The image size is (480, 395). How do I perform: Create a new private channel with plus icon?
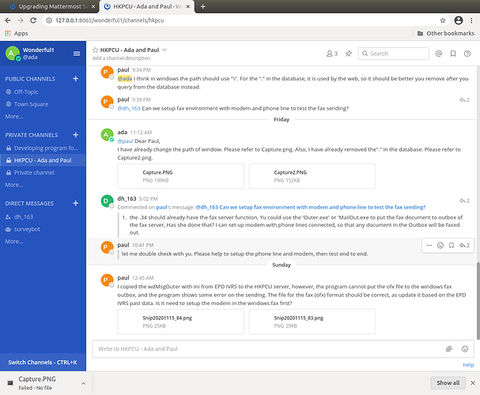click(76, 135)
